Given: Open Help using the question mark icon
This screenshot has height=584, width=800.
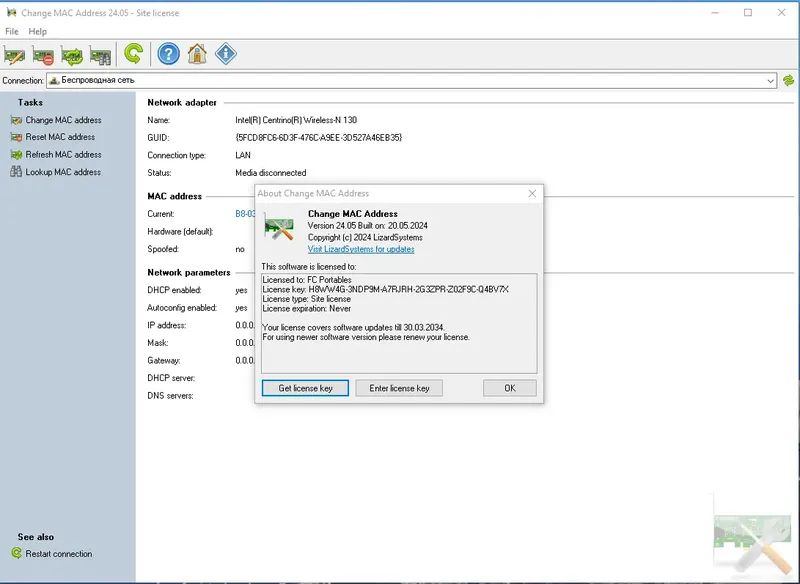Looking at the screenshot, I should point(168,54).
